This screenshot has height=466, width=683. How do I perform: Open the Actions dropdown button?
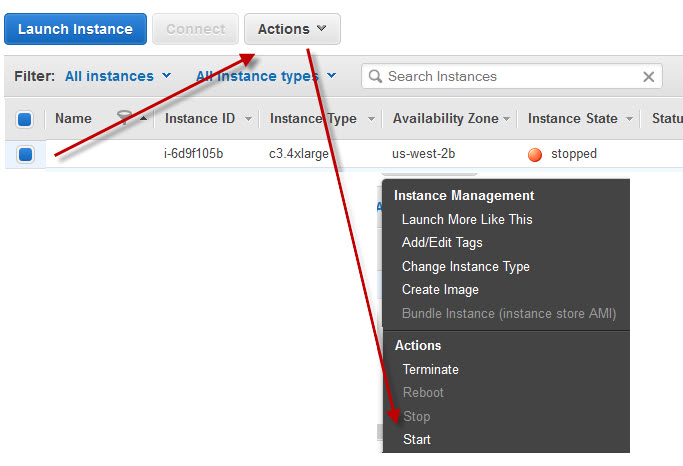(x=292, y=29)
